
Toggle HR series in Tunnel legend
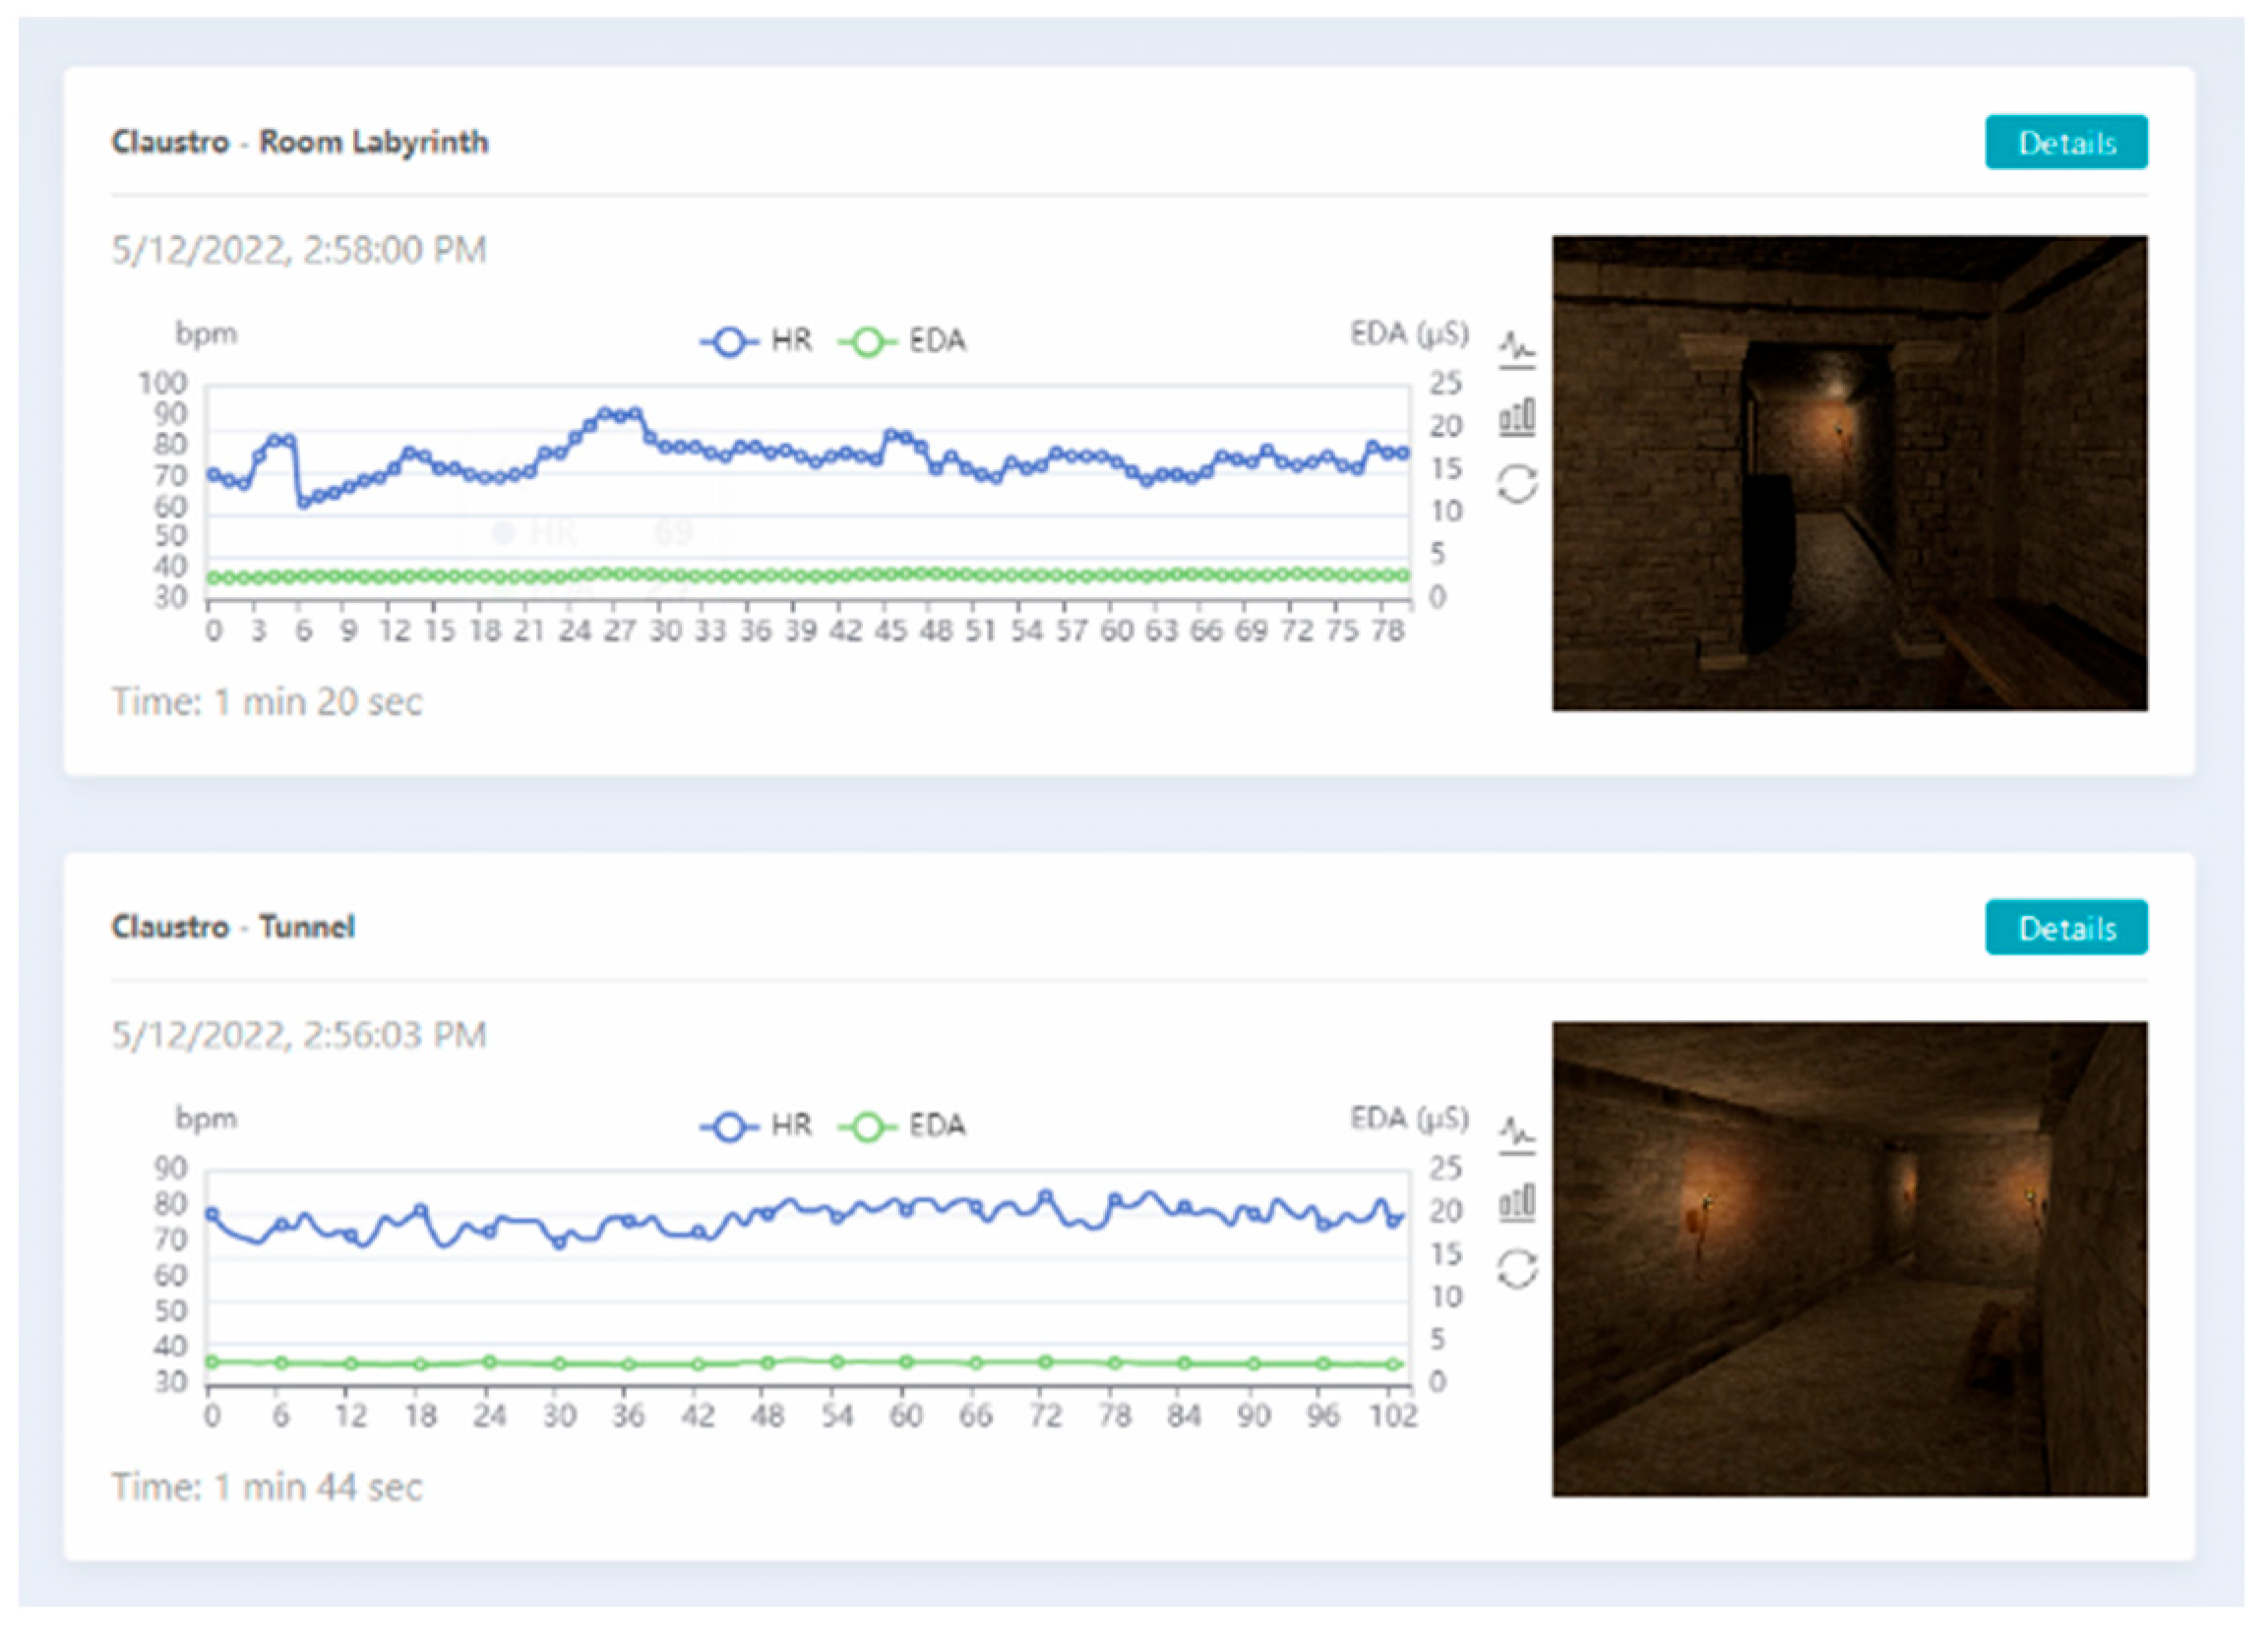pyautogui.click(x=757, y=1127)
